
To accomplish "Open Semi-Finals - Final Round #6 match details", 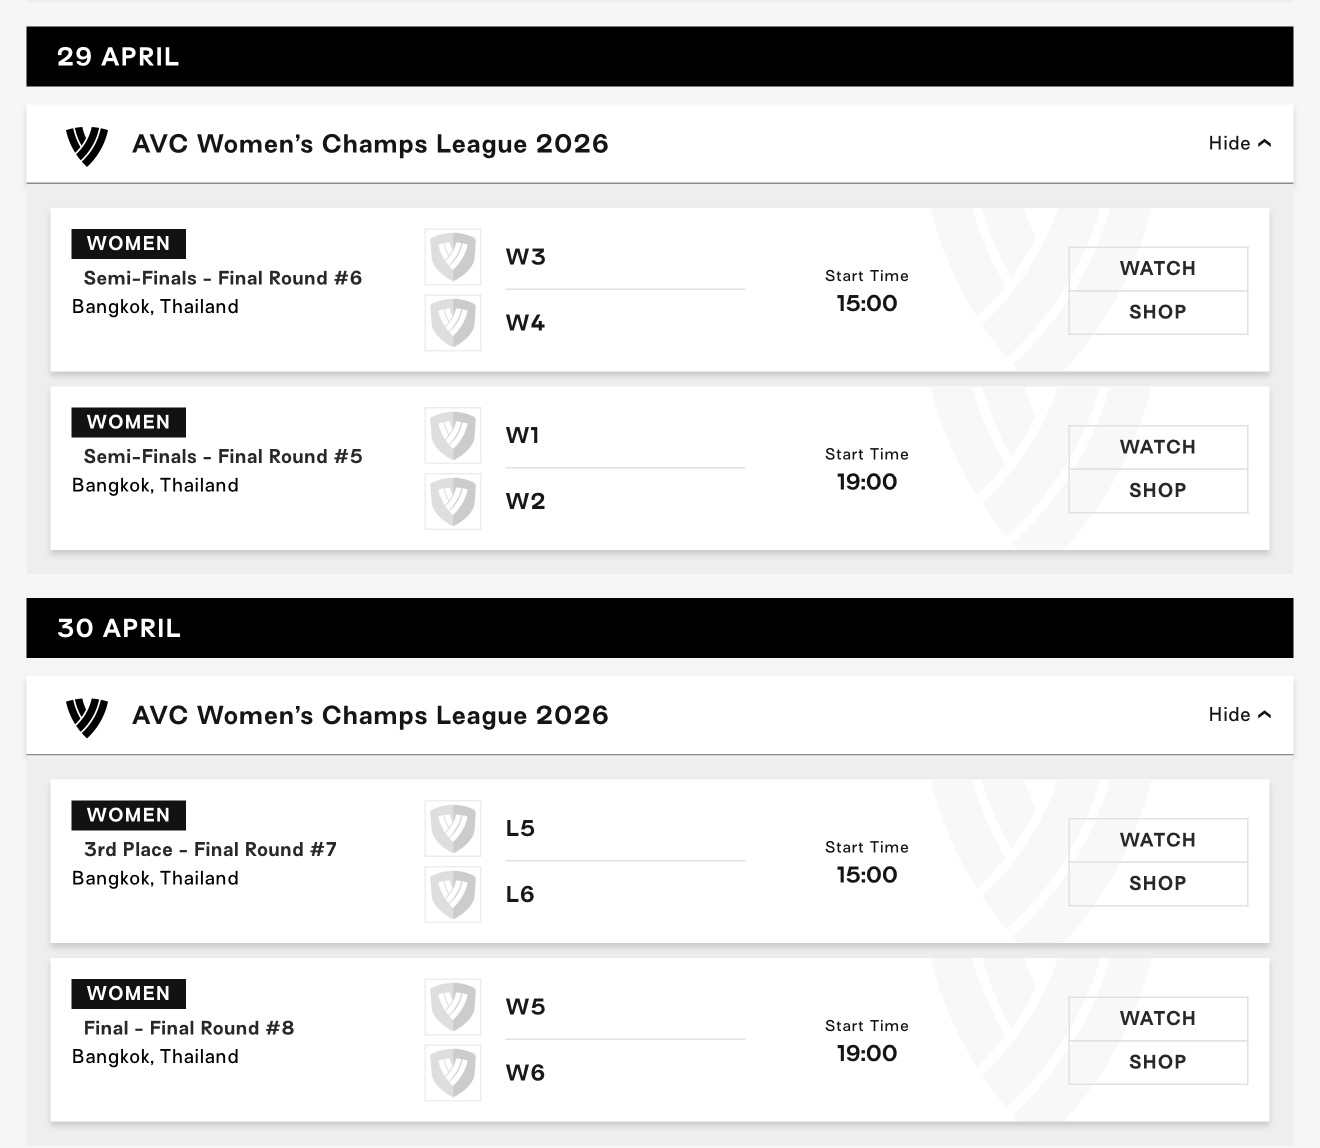I will (222, 278).
